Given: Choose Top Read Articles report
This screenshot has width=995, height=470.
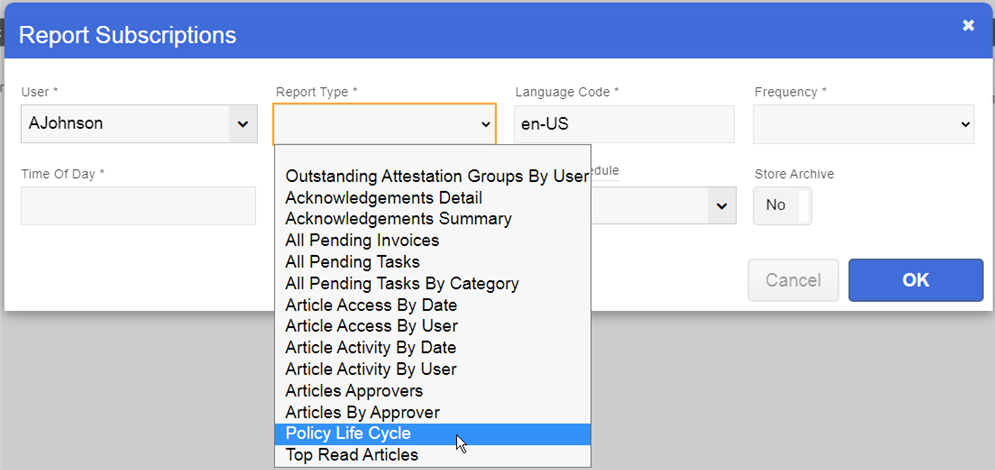Looking at the screenshot, I should tap(351, 455).
